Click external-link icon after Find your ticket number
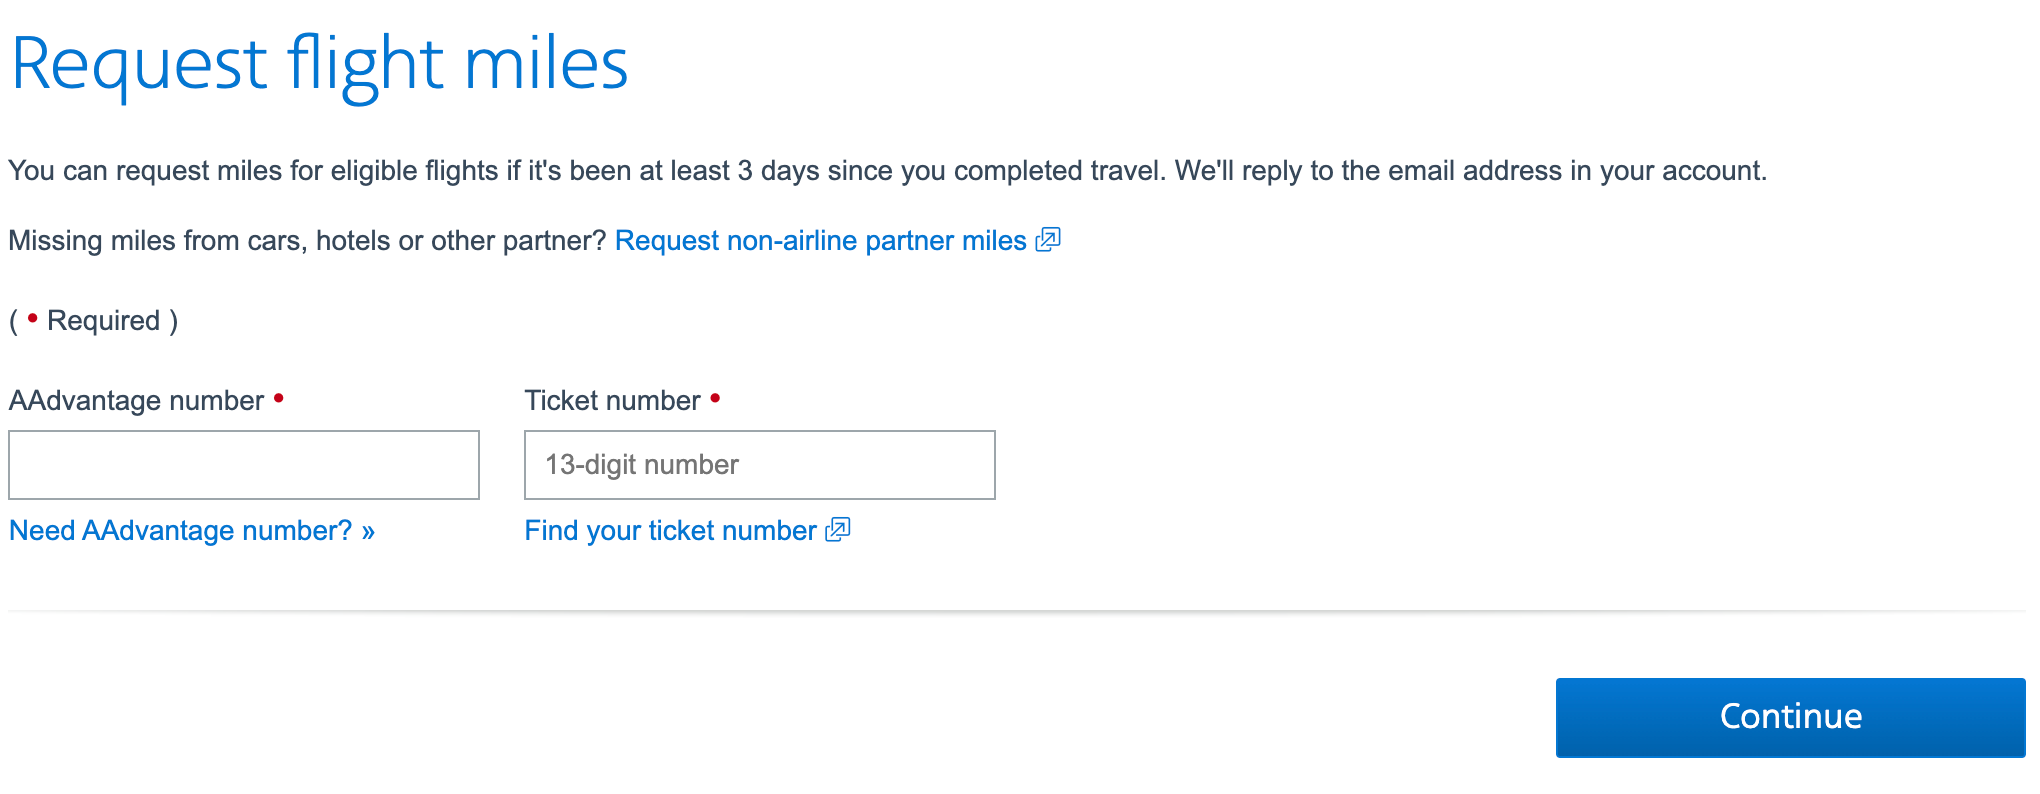Image resolution: width=2040 pixels, height=794 pixels. (838, 530)
